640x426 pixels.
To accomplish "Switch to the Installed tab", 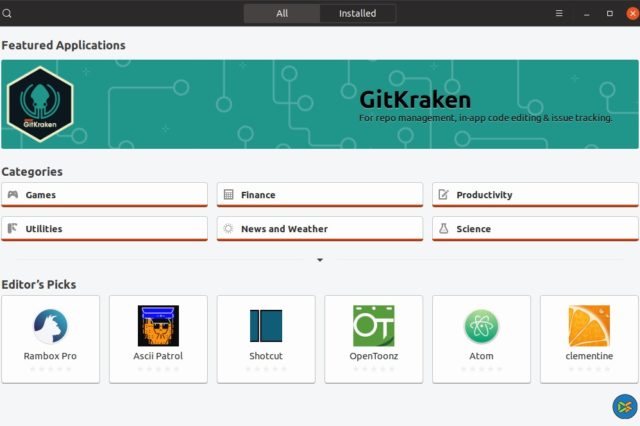I will (358, 13).
